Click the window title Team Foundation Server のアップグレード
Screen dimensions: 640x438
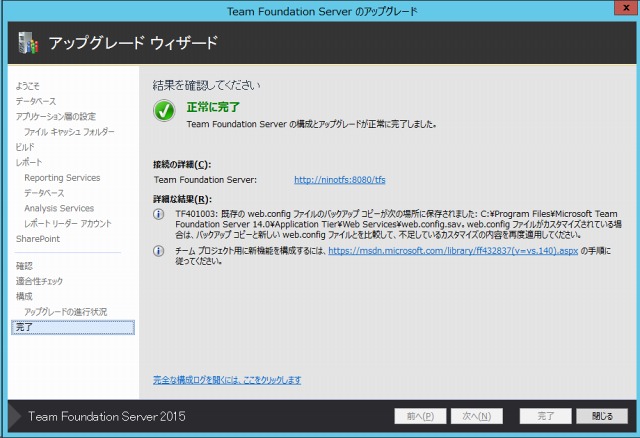[x=322, y=11]
